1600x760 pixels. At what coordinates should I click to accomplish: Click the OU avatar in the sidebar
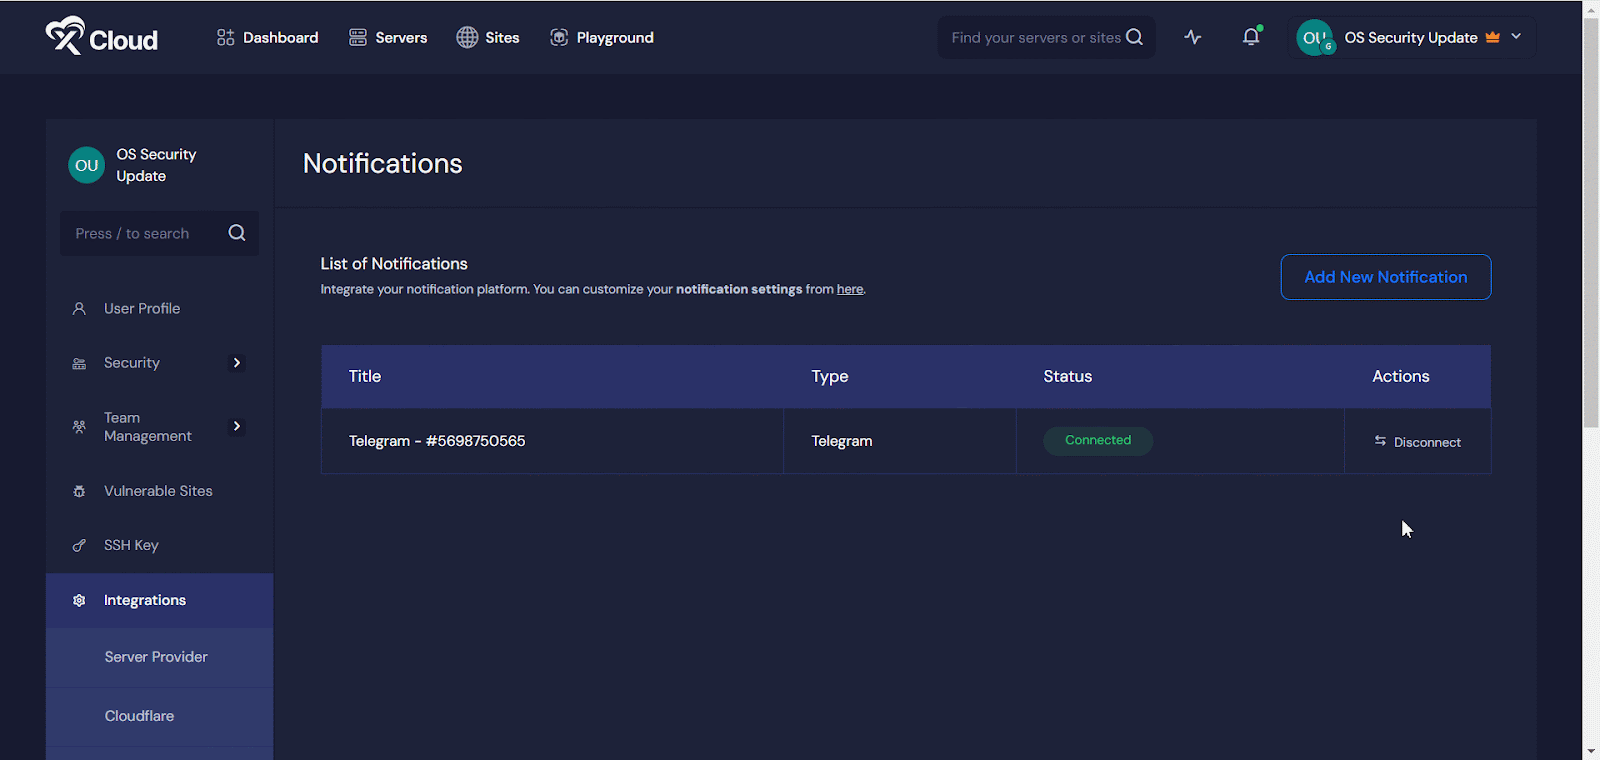87,165
